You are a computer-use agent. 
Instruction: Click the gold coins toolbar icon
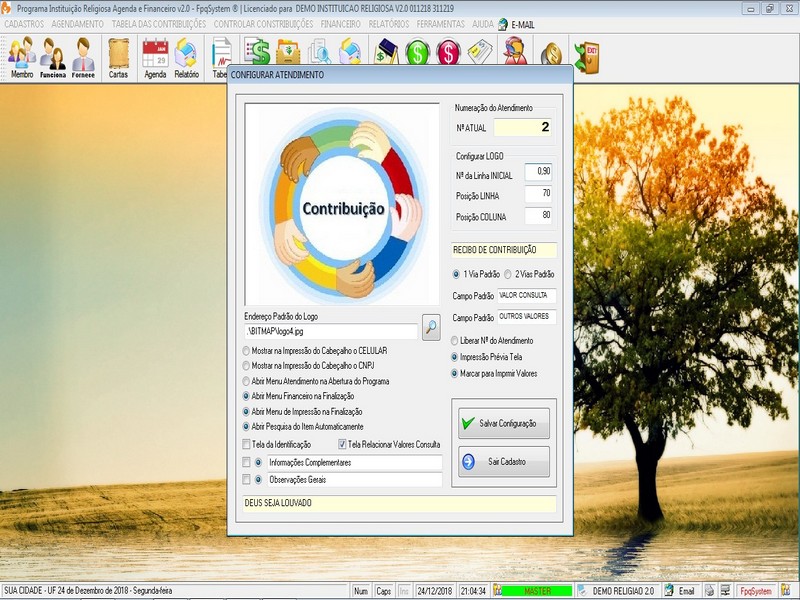[x=551, y=54]
